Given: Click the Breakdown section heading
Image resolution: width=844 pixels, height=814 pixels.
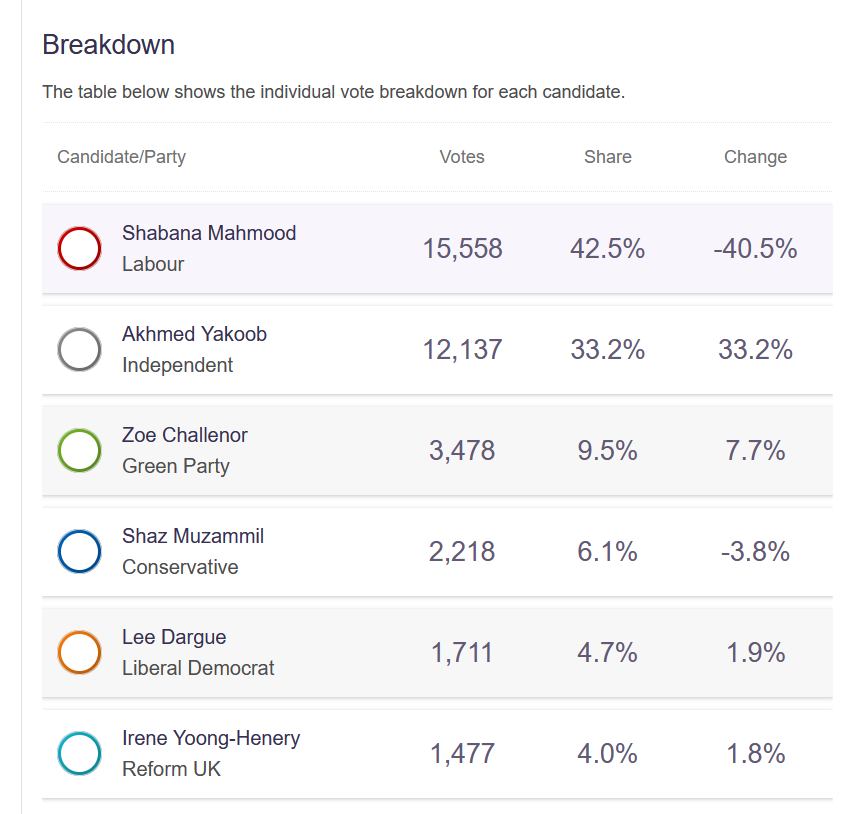Looking at the screenshot, I should tap(108, 45).
